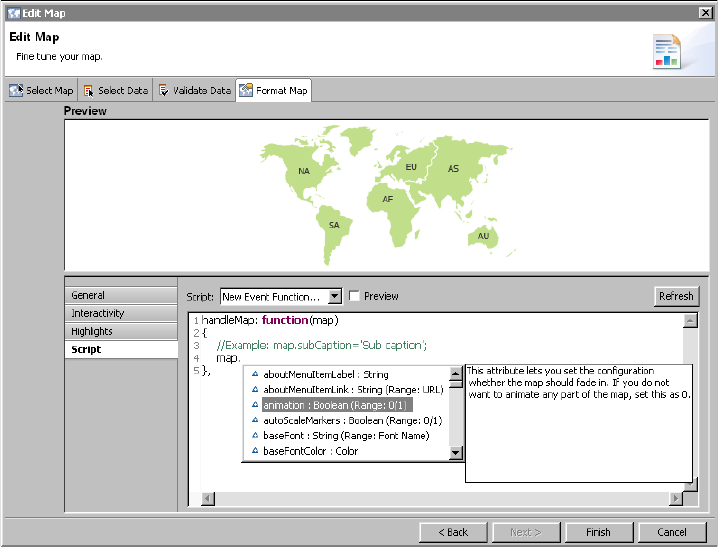Go to previous step with Back
Viewport: 718px width, 547px height.
pos(453,532)
